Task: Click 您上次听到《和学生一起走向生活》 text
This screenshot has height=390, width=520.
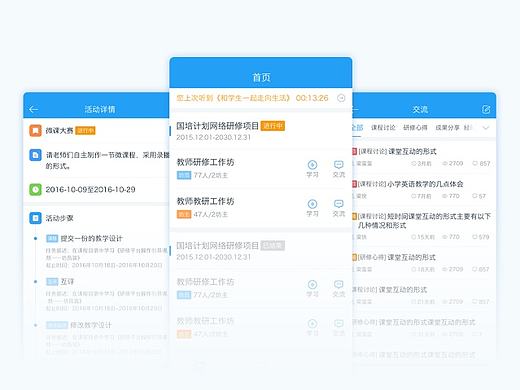Action: click(x=233, y=98)
